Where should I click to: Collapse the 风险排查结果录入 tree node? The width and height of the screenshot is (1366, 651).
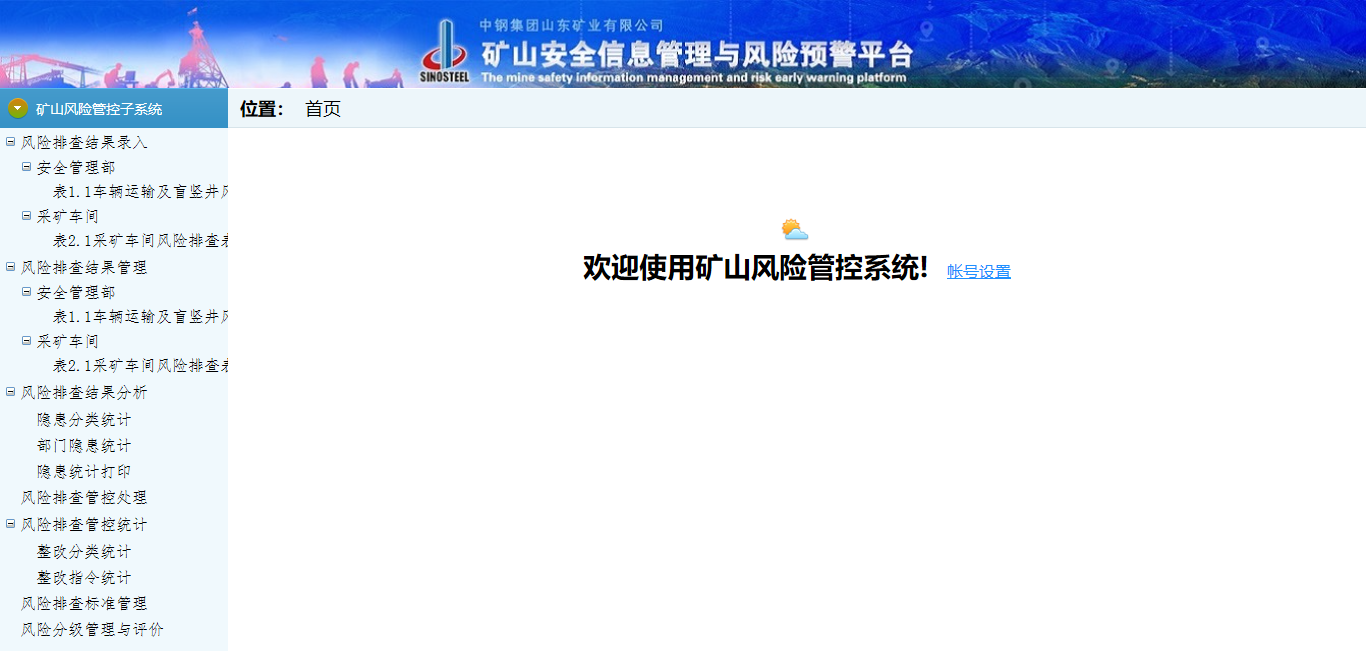[11, 142]
